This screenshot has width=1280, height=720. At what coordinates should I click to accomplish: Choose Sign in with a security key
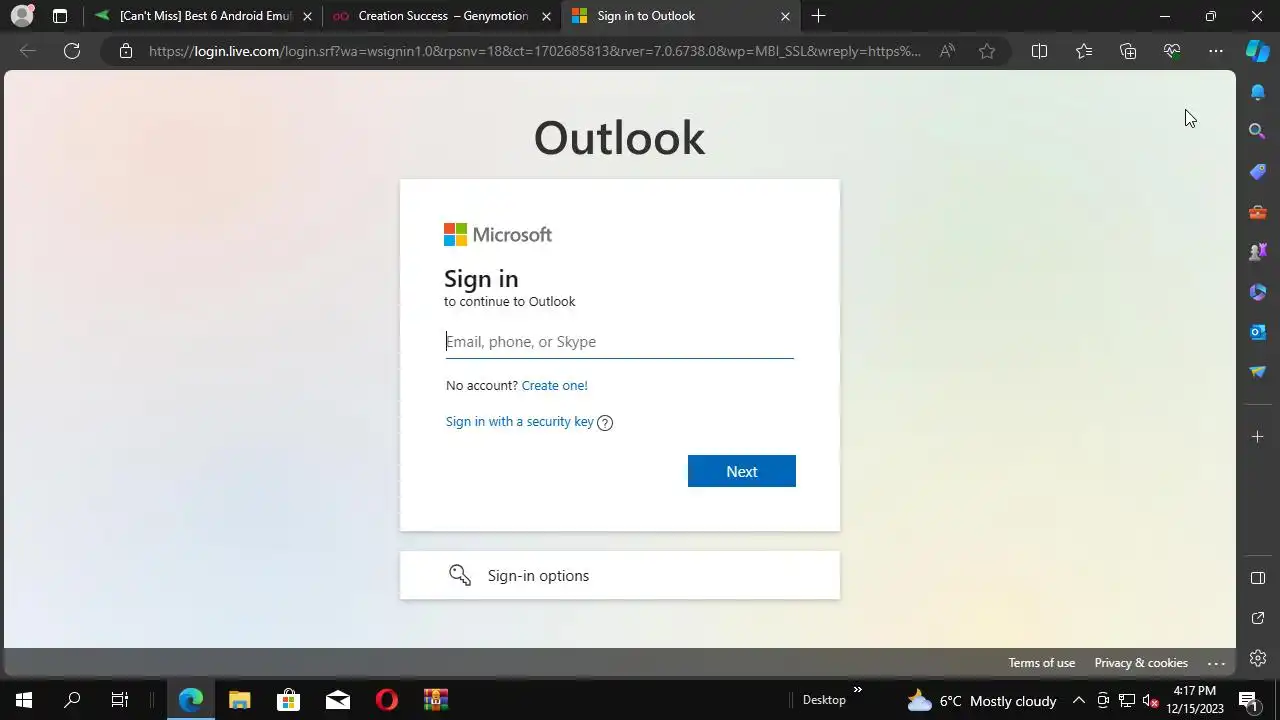pos(520,421)
